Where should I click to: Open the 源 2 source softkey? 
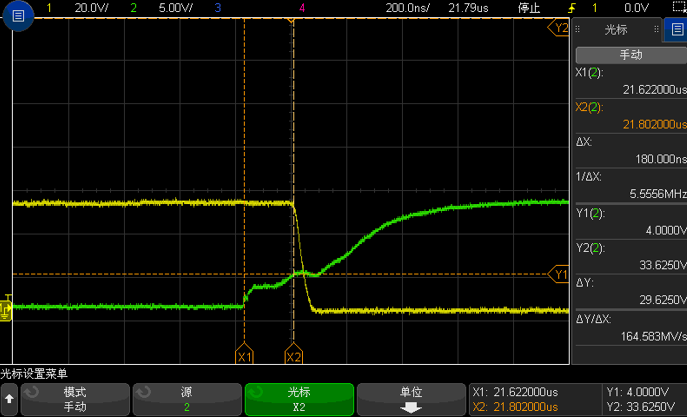coord(187,399)
